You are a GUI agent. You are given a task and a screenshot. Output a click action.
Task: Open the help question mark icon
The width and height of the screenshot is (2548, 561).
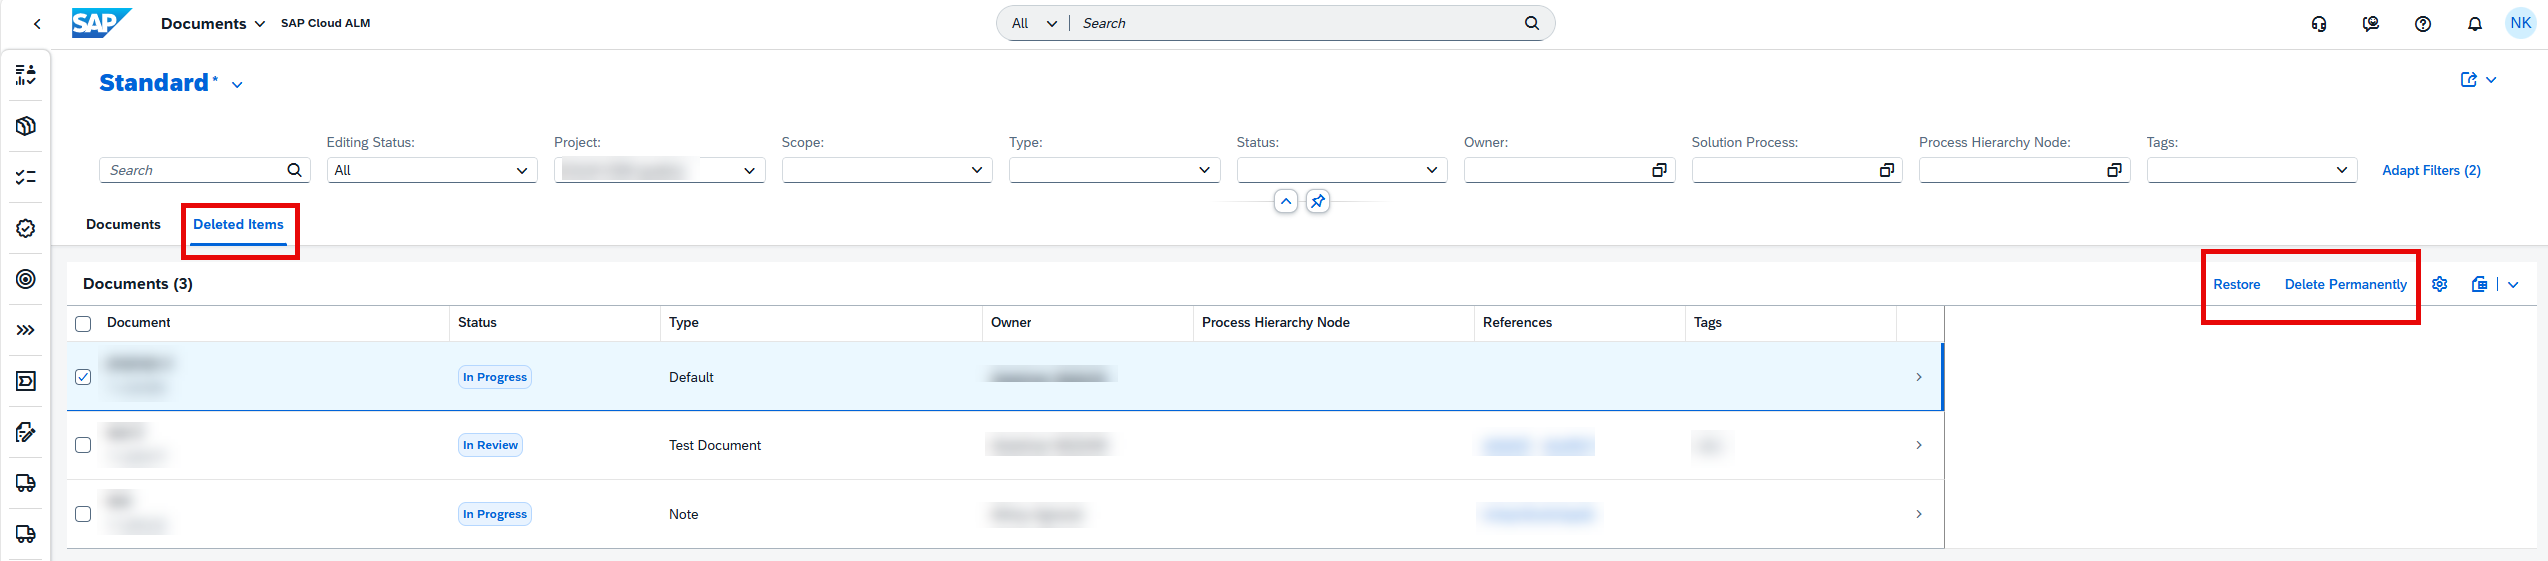pos(2422,24)
